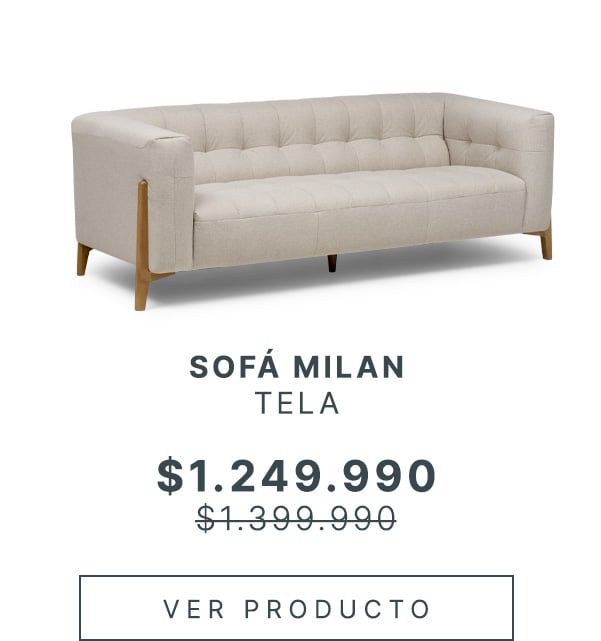Click the Milan sofa product image
Viewport: 601px width, 641px height.
310,190
